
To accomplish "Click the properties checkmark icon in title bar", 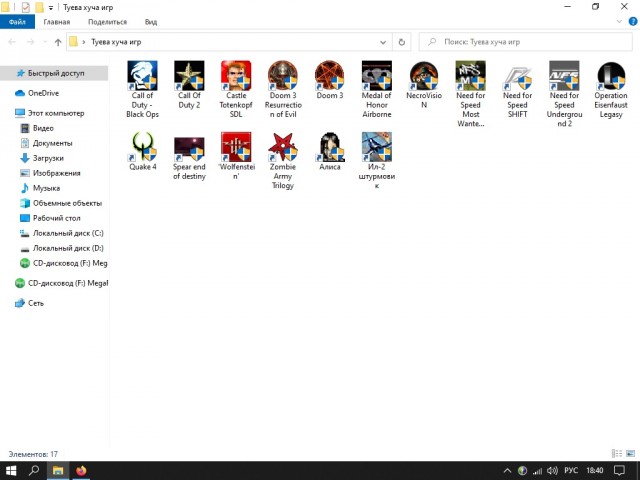I will [25, 7].
